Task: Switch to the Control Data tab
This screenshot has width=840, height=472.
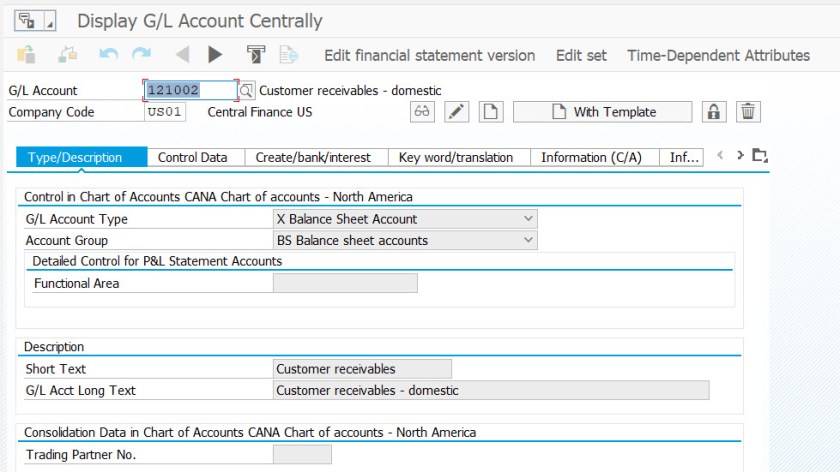Action: click(193, 157)
